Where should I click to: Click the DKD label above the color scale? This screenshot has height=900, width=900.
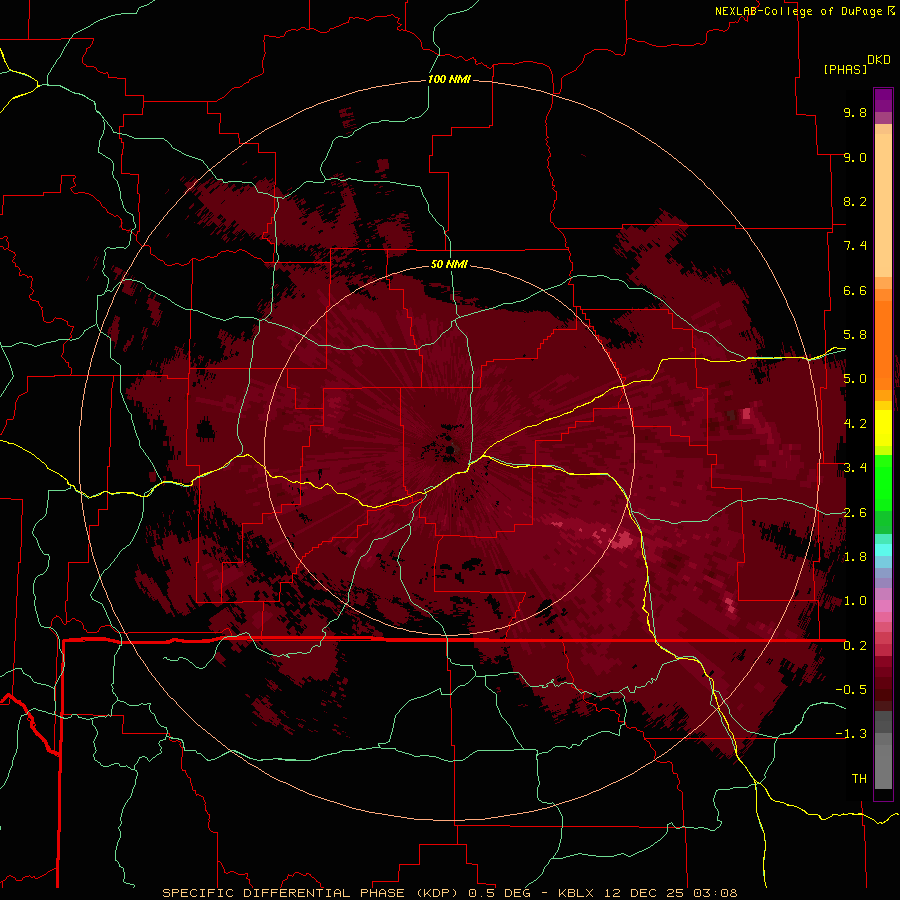tap(879, 60)
